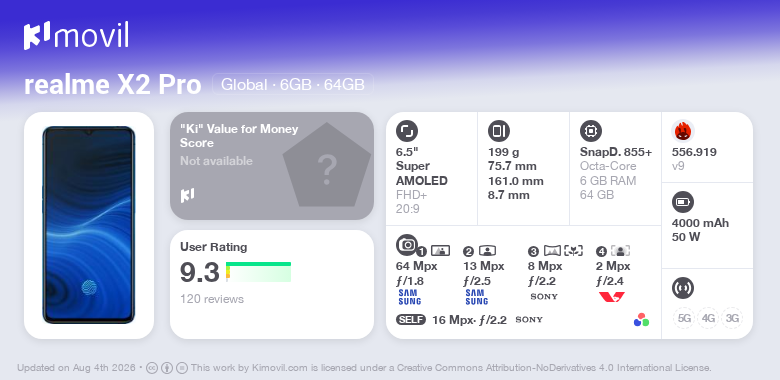Open the 120 reviews link

[212, 299]
